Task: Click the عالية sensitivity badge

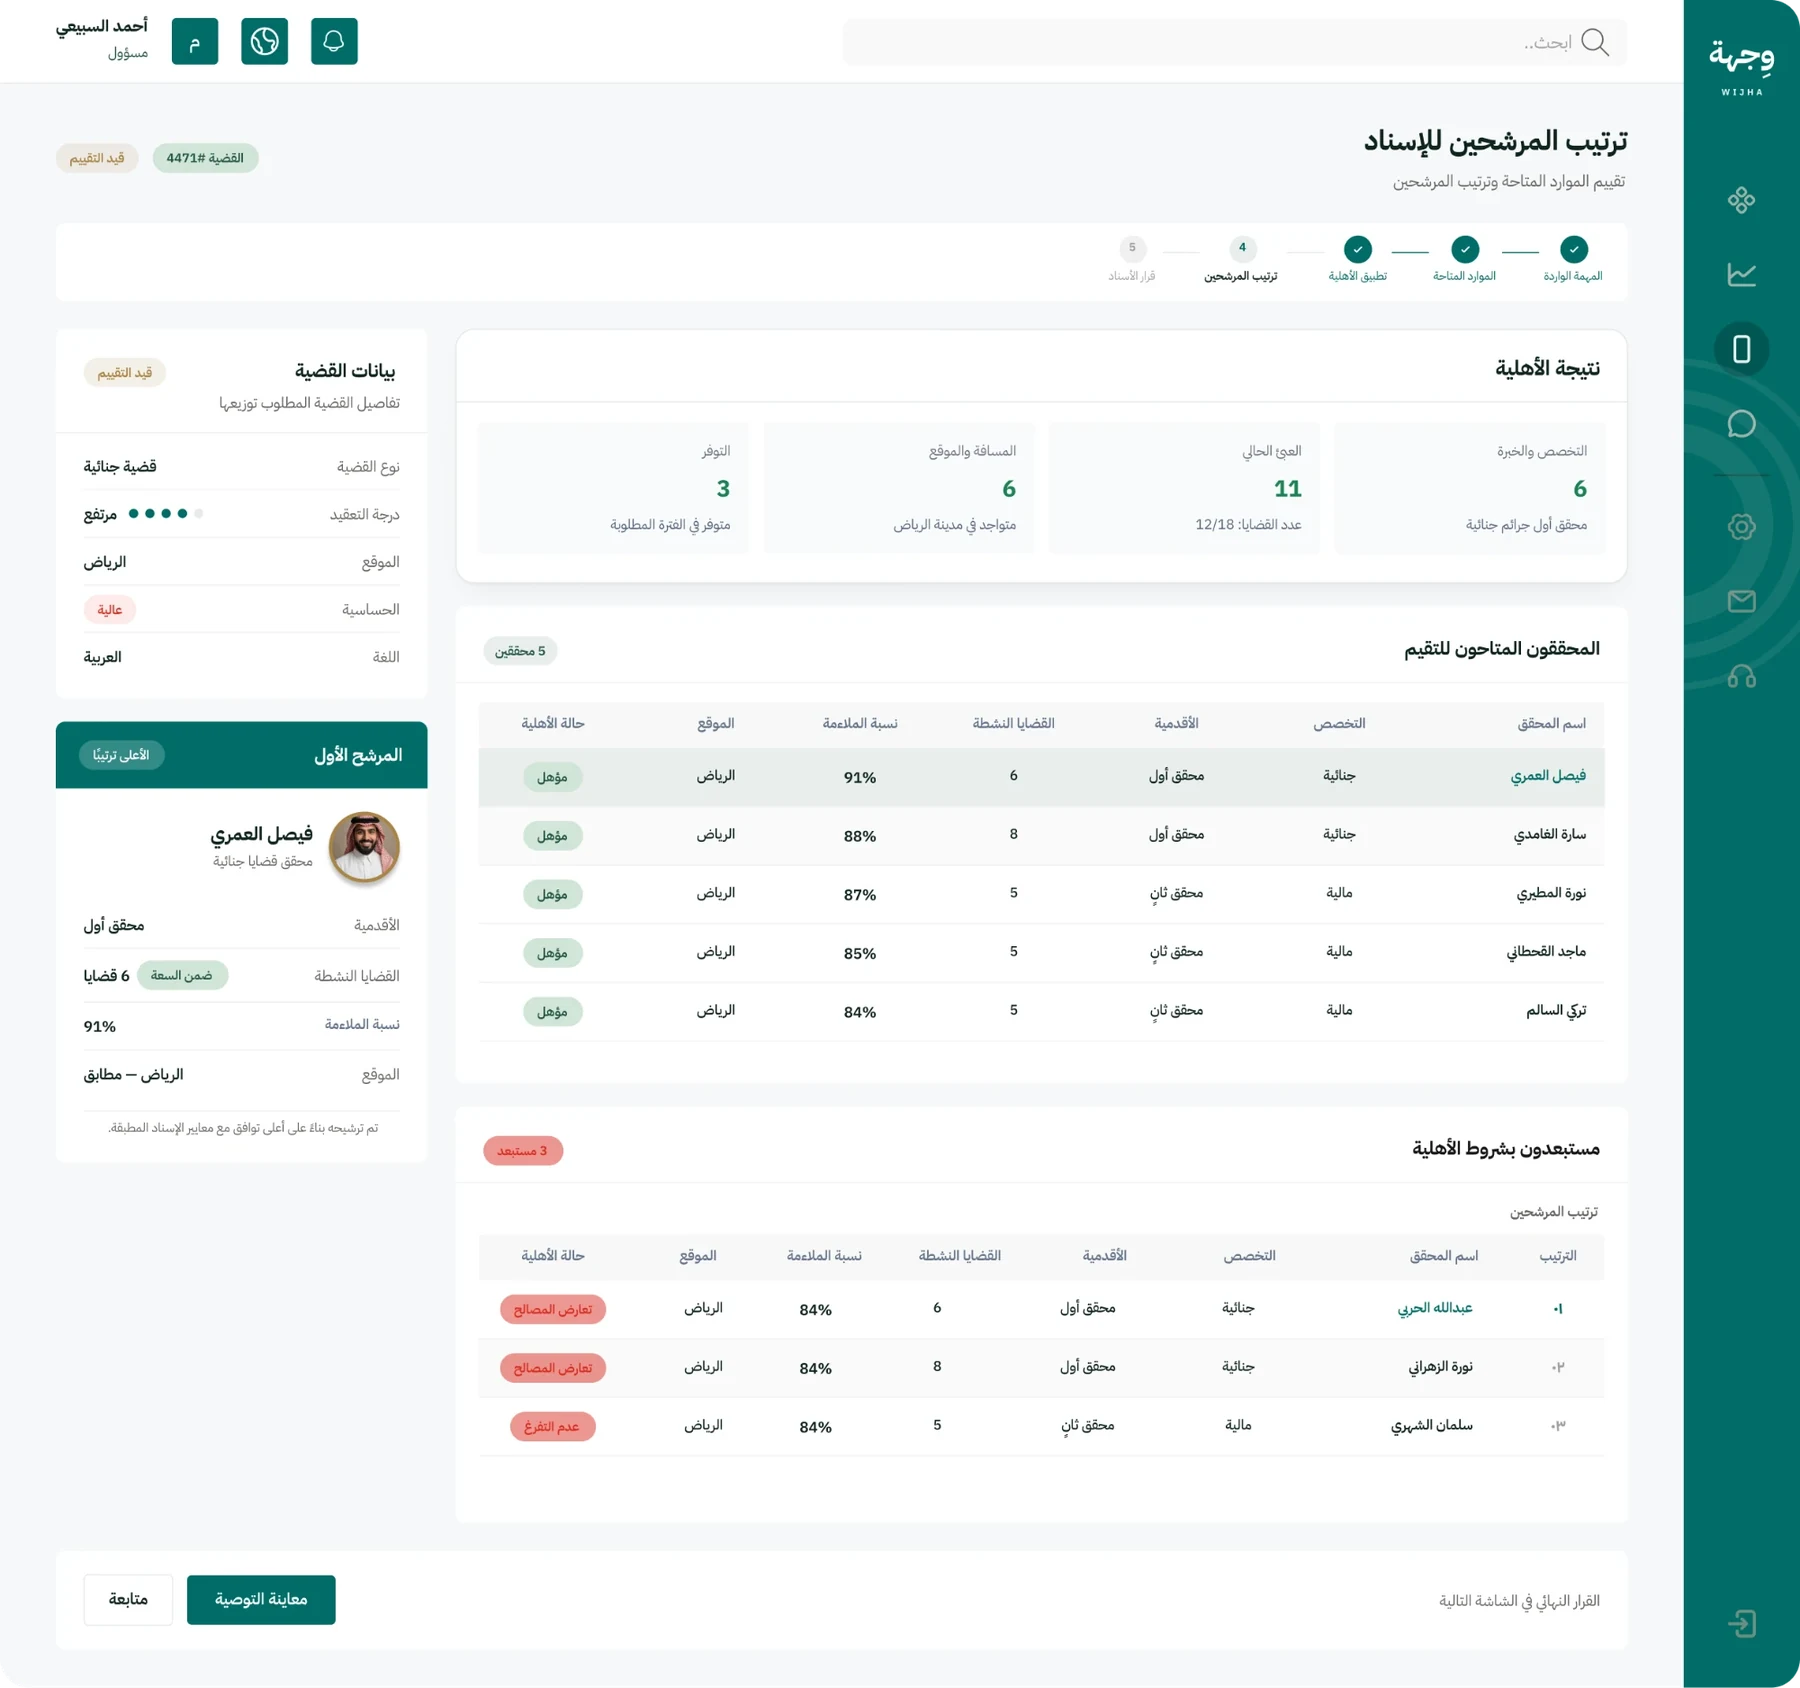Action: 110,610
